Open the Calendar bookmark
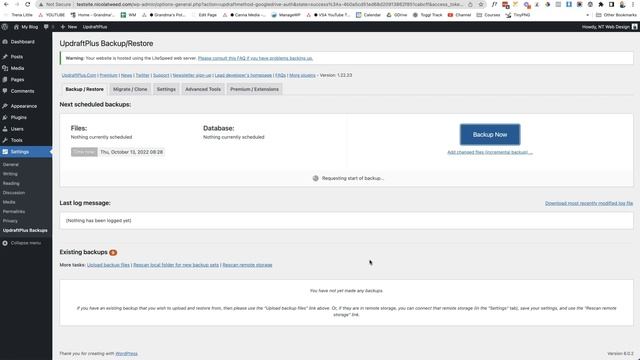Image resolution: width=640 pixels, height=360 pixels. (x=368, y=15)
